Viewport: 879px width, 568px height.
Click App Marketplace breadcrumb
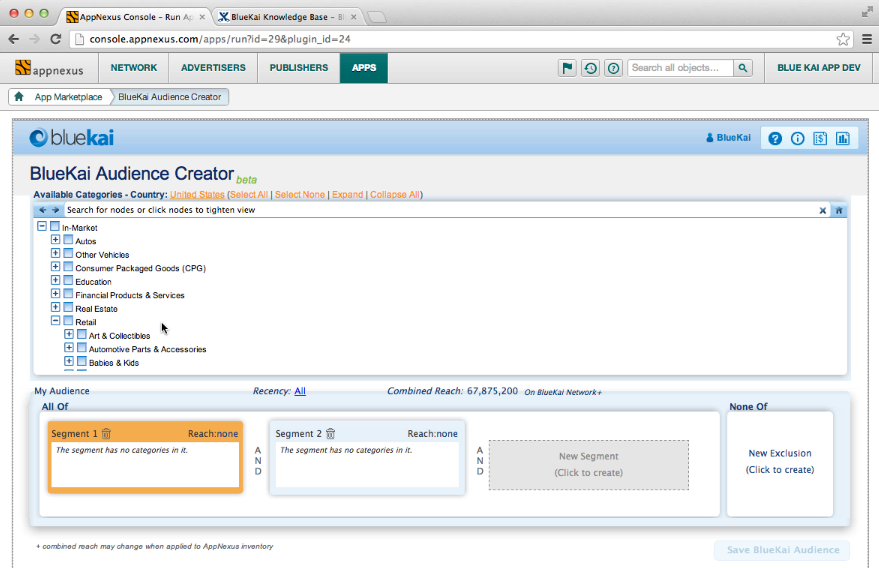click(x=68, y=96)
